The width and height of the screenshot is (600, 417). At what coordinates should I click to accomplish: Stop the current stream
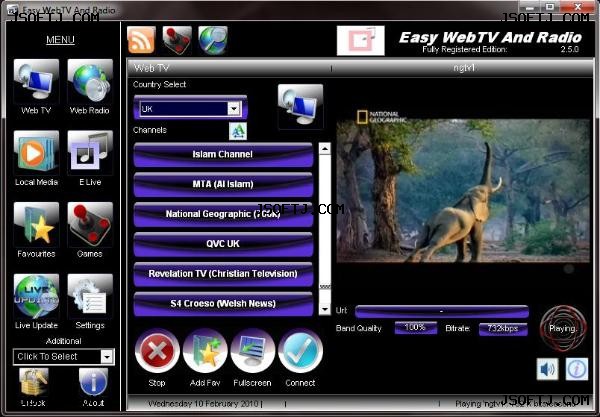pyautogui.click(x=157, y=351)
